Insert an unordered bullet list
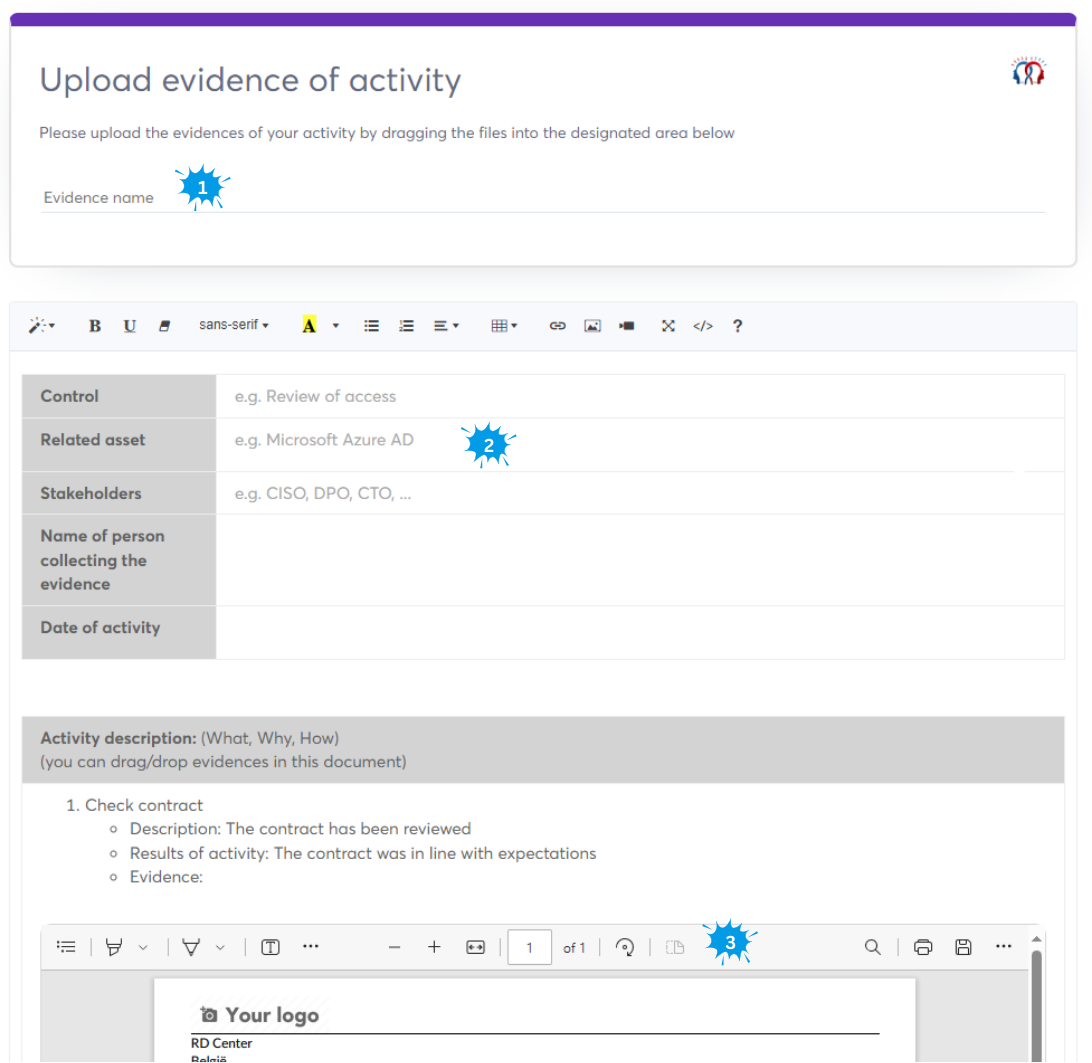 pos(371,326)
